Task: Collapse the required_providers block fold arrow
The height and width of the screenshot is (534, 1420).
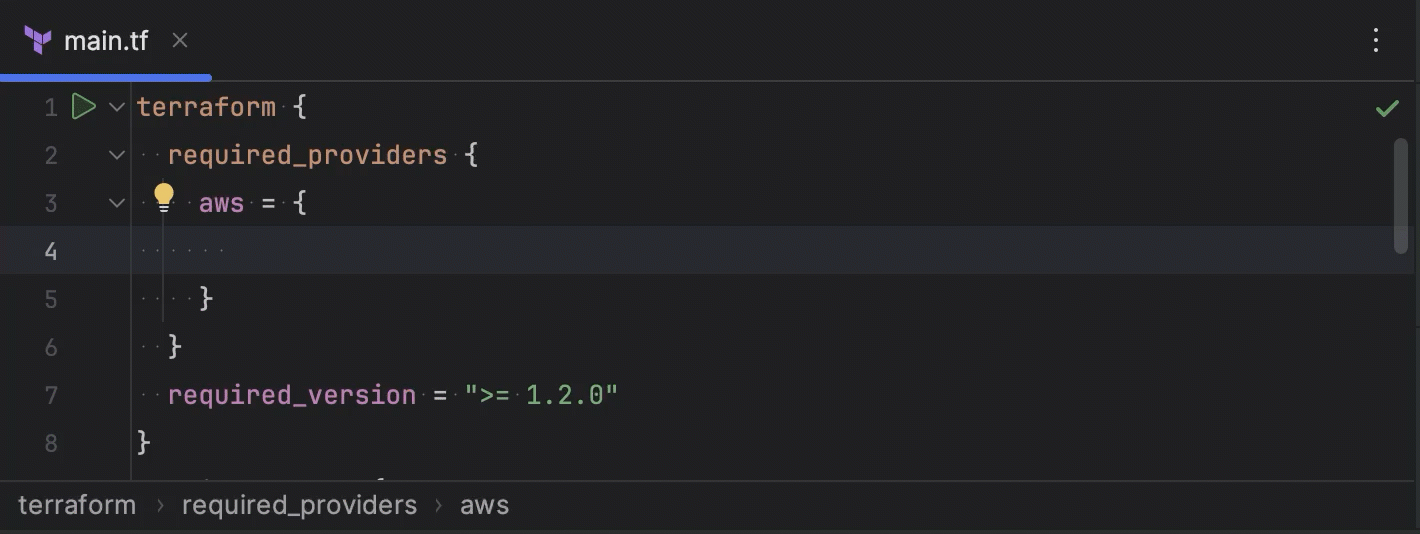Action: coord(117,155)
